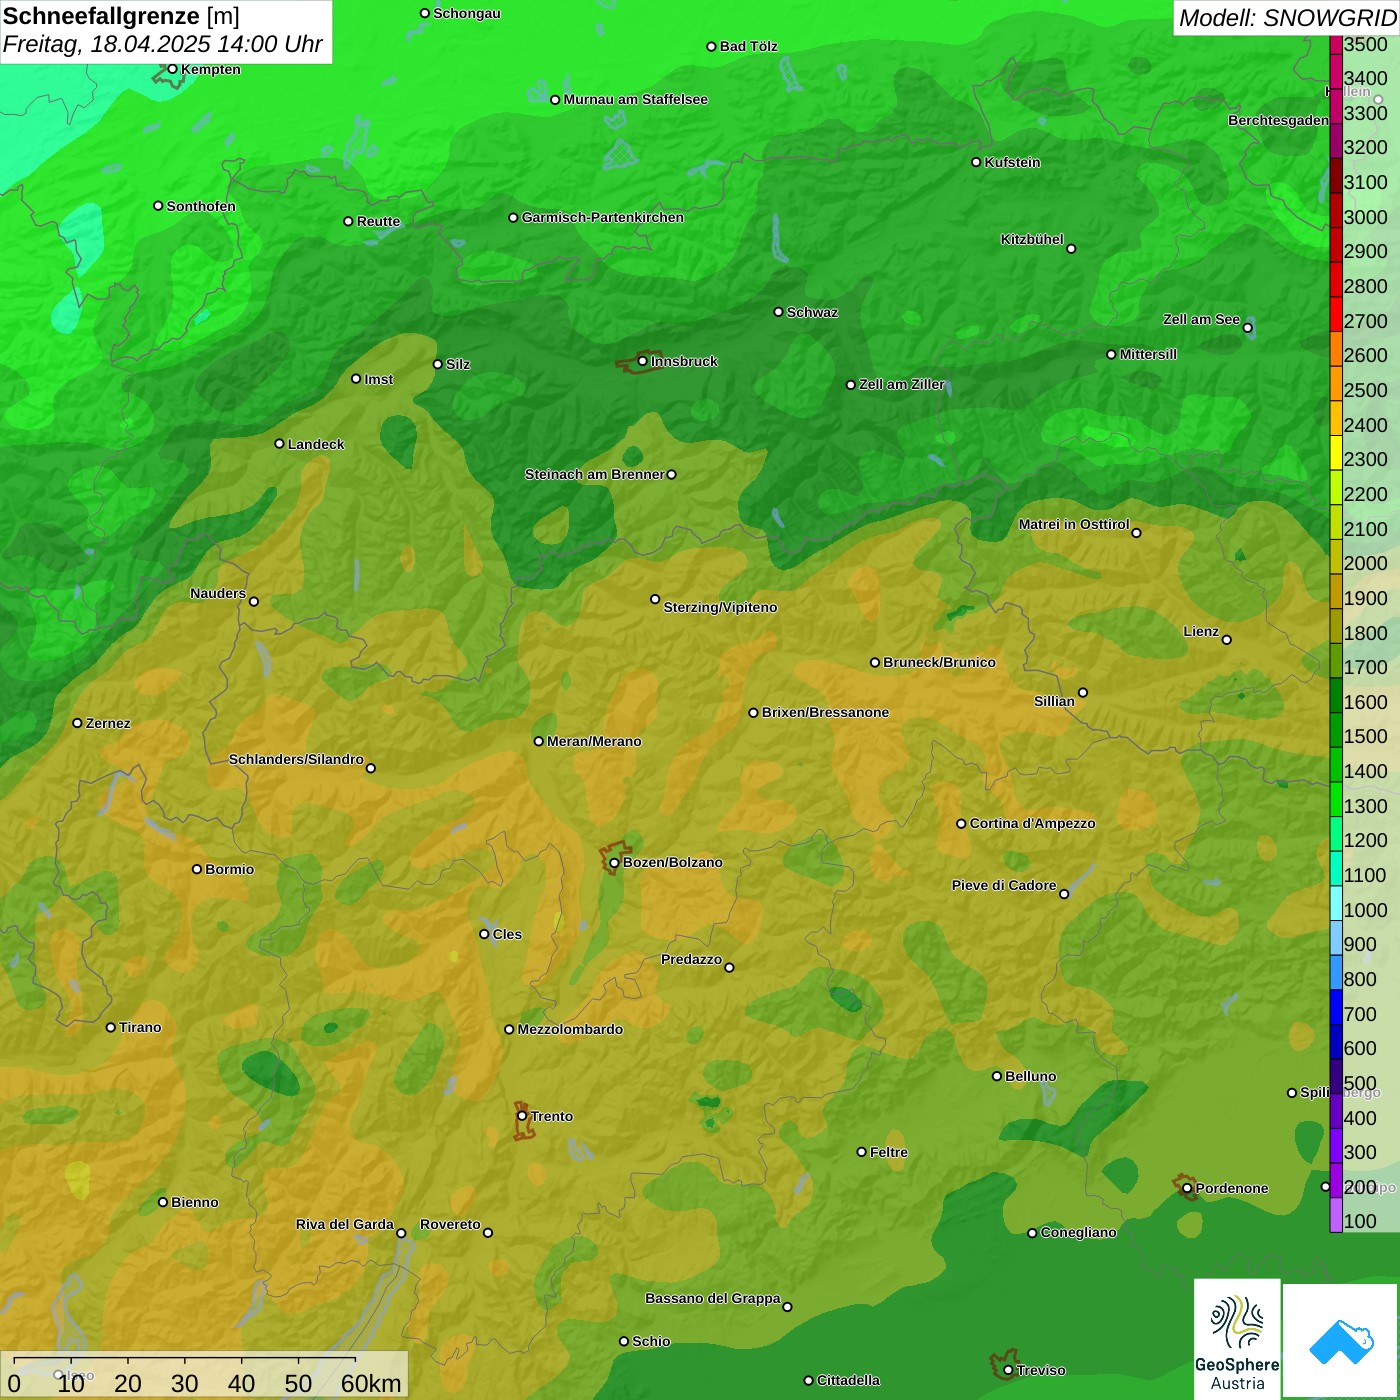Click the "Schneefallgrenze [m]" map title
The width and height of the screenshot is (1400, 1400).
(x=121, y=16)
